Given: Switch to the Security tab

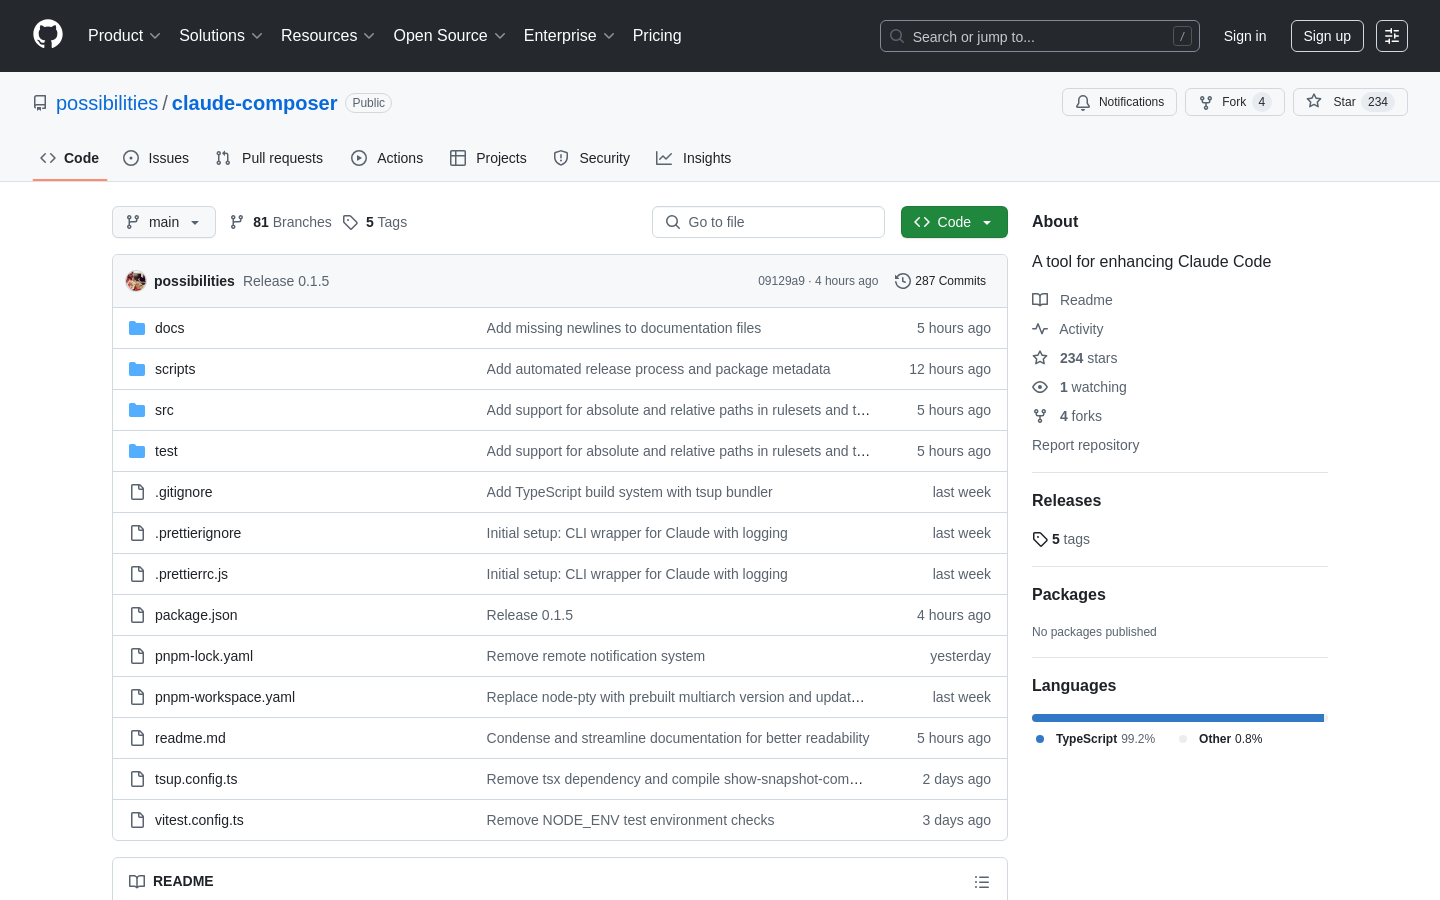Looking at the screenshot, I should pos(591,158).
